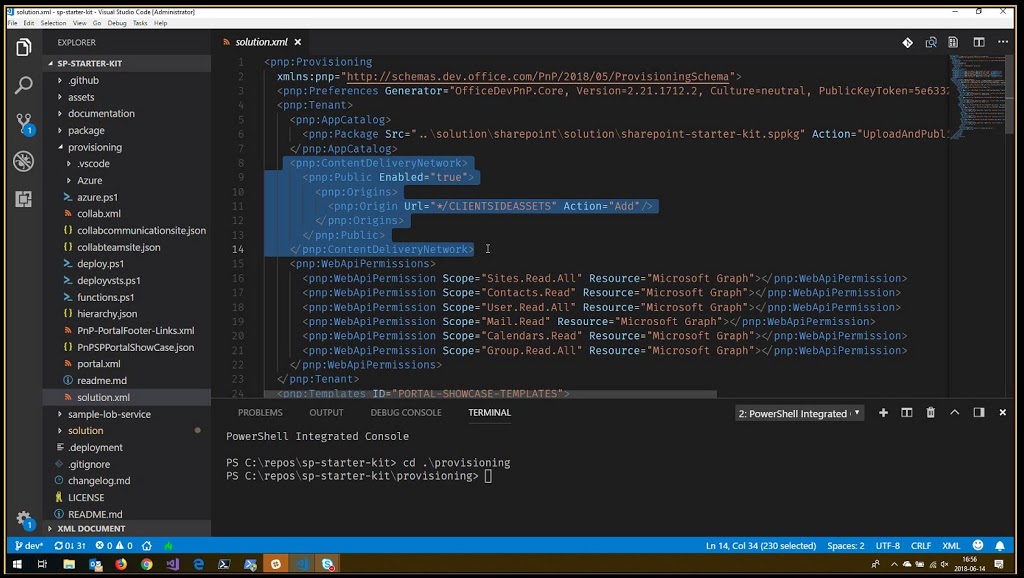The width and height of the screenshot is (1024, 578).
Task: Open the Manage gear icon
Action: [x=24, y=519]
